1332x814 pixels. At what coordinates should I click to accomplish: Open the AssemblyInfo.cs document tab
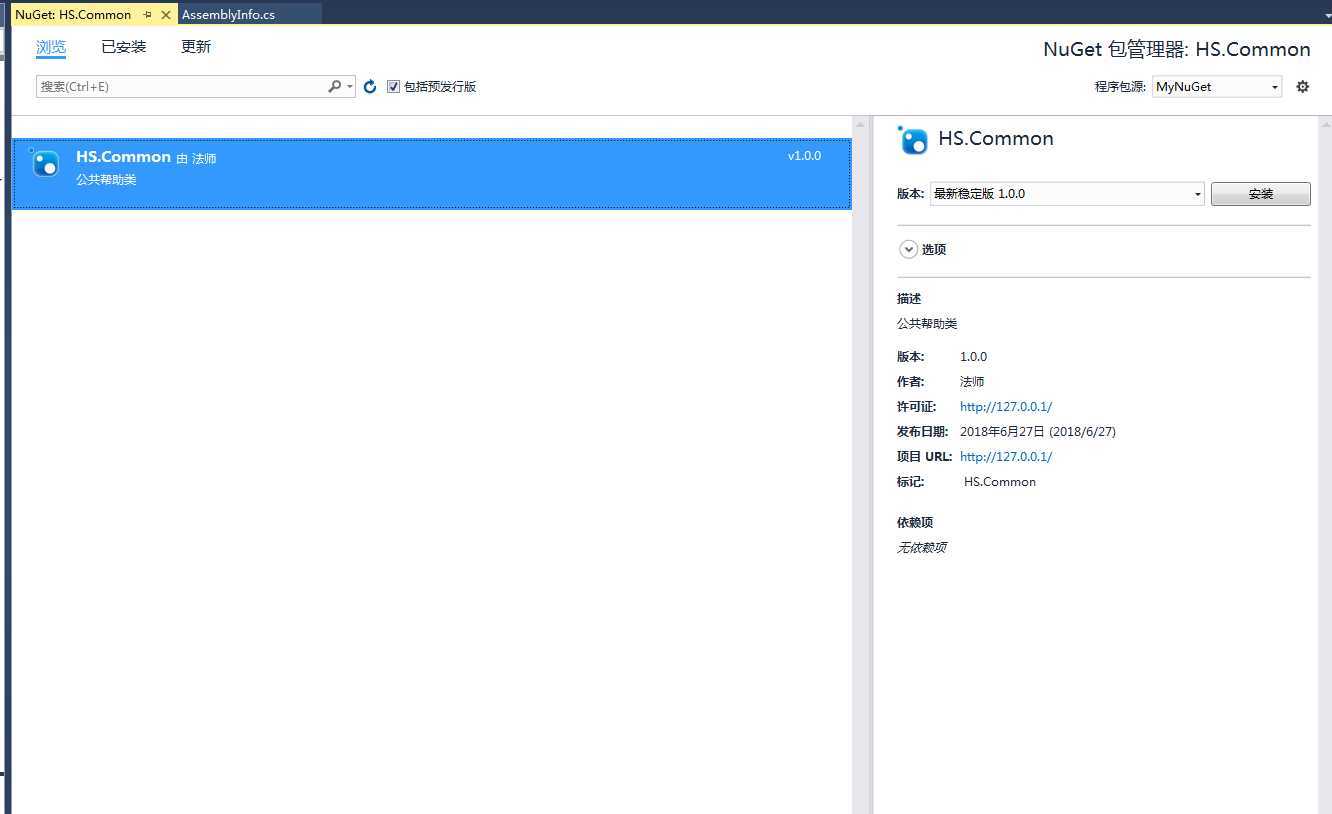(228, 15)
